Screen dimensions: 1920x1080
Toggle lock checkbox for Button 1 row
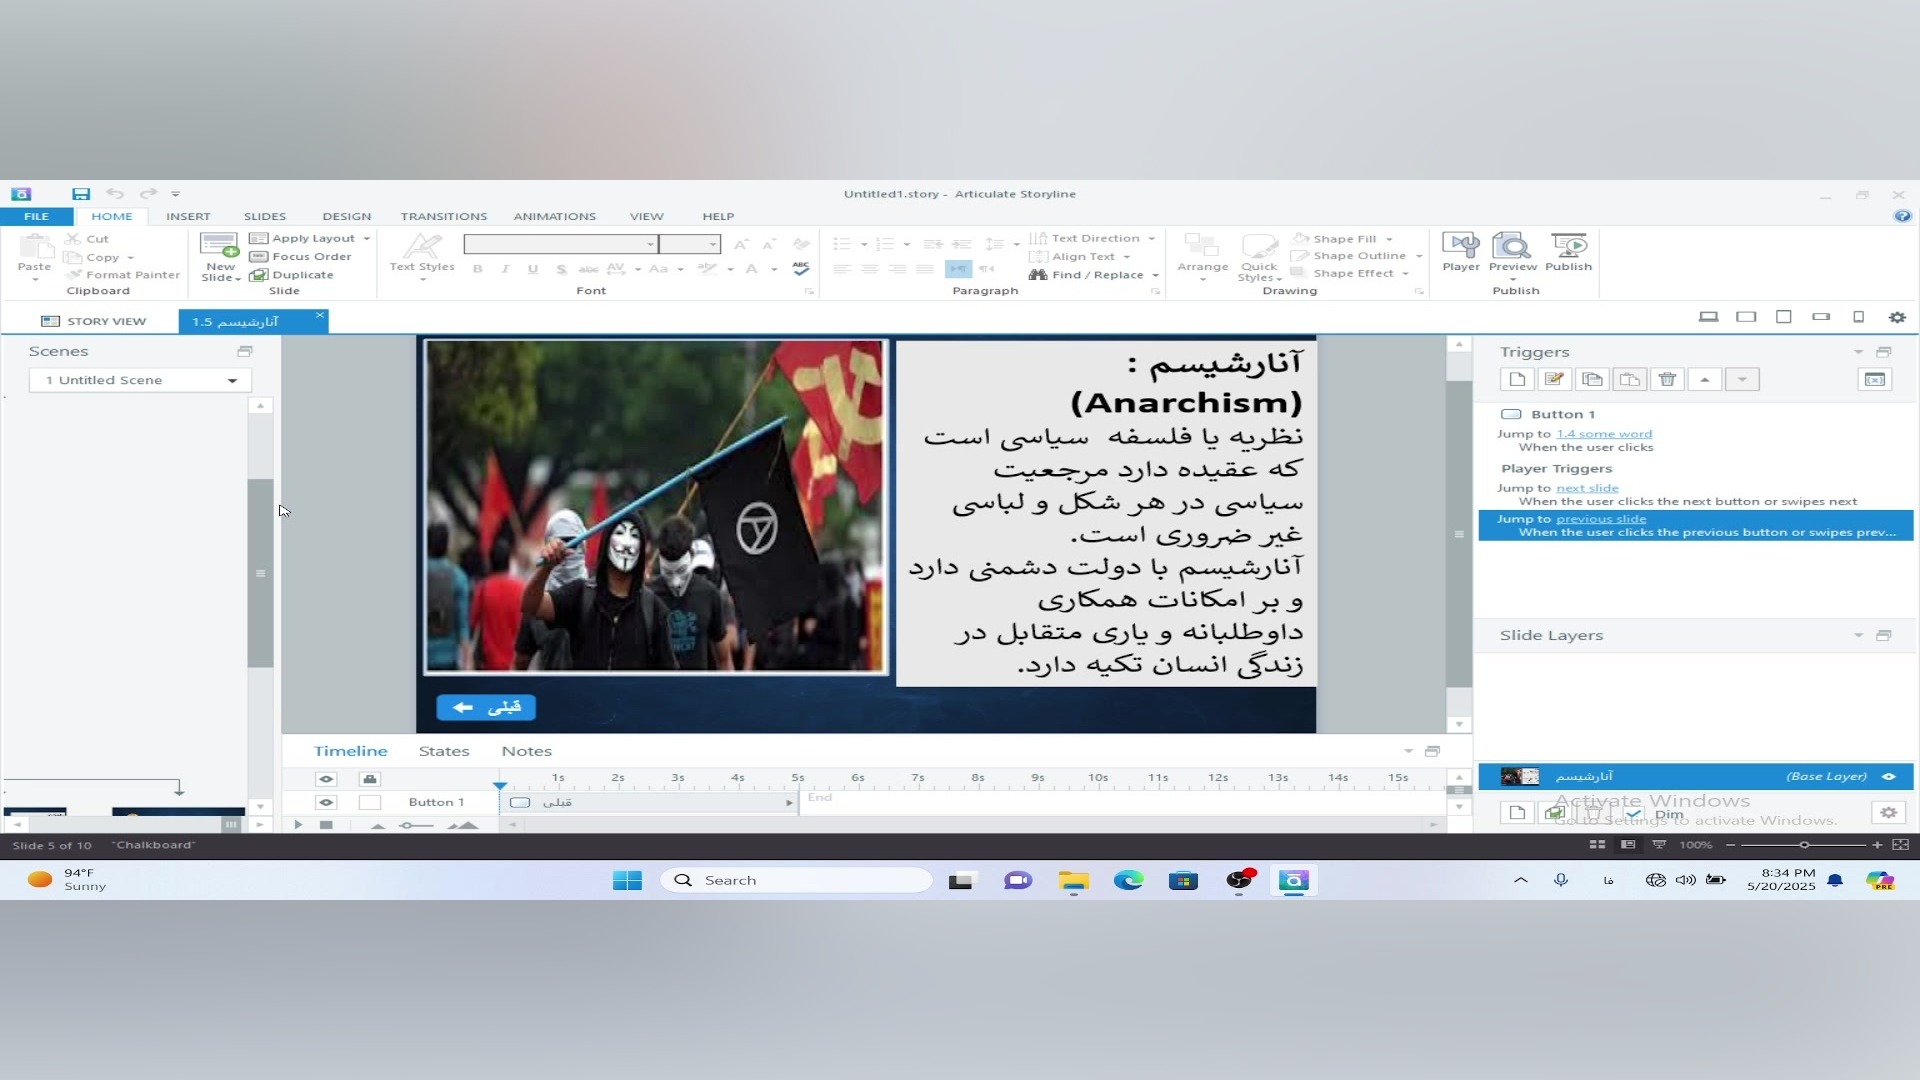pyautogui.click(x=370, y=802)
